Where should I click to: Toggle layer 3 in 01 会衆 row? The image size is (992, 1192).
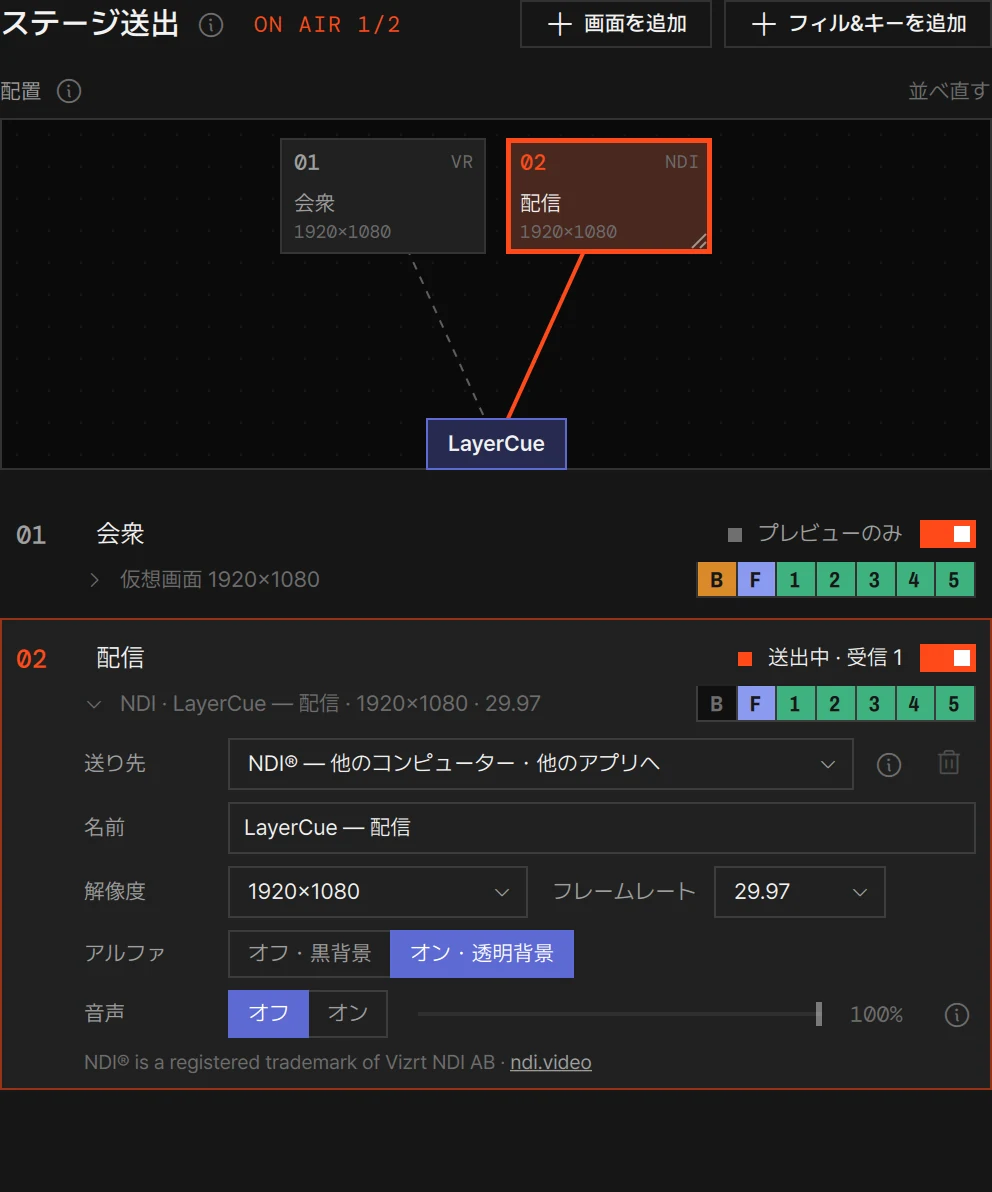(875, 580)
